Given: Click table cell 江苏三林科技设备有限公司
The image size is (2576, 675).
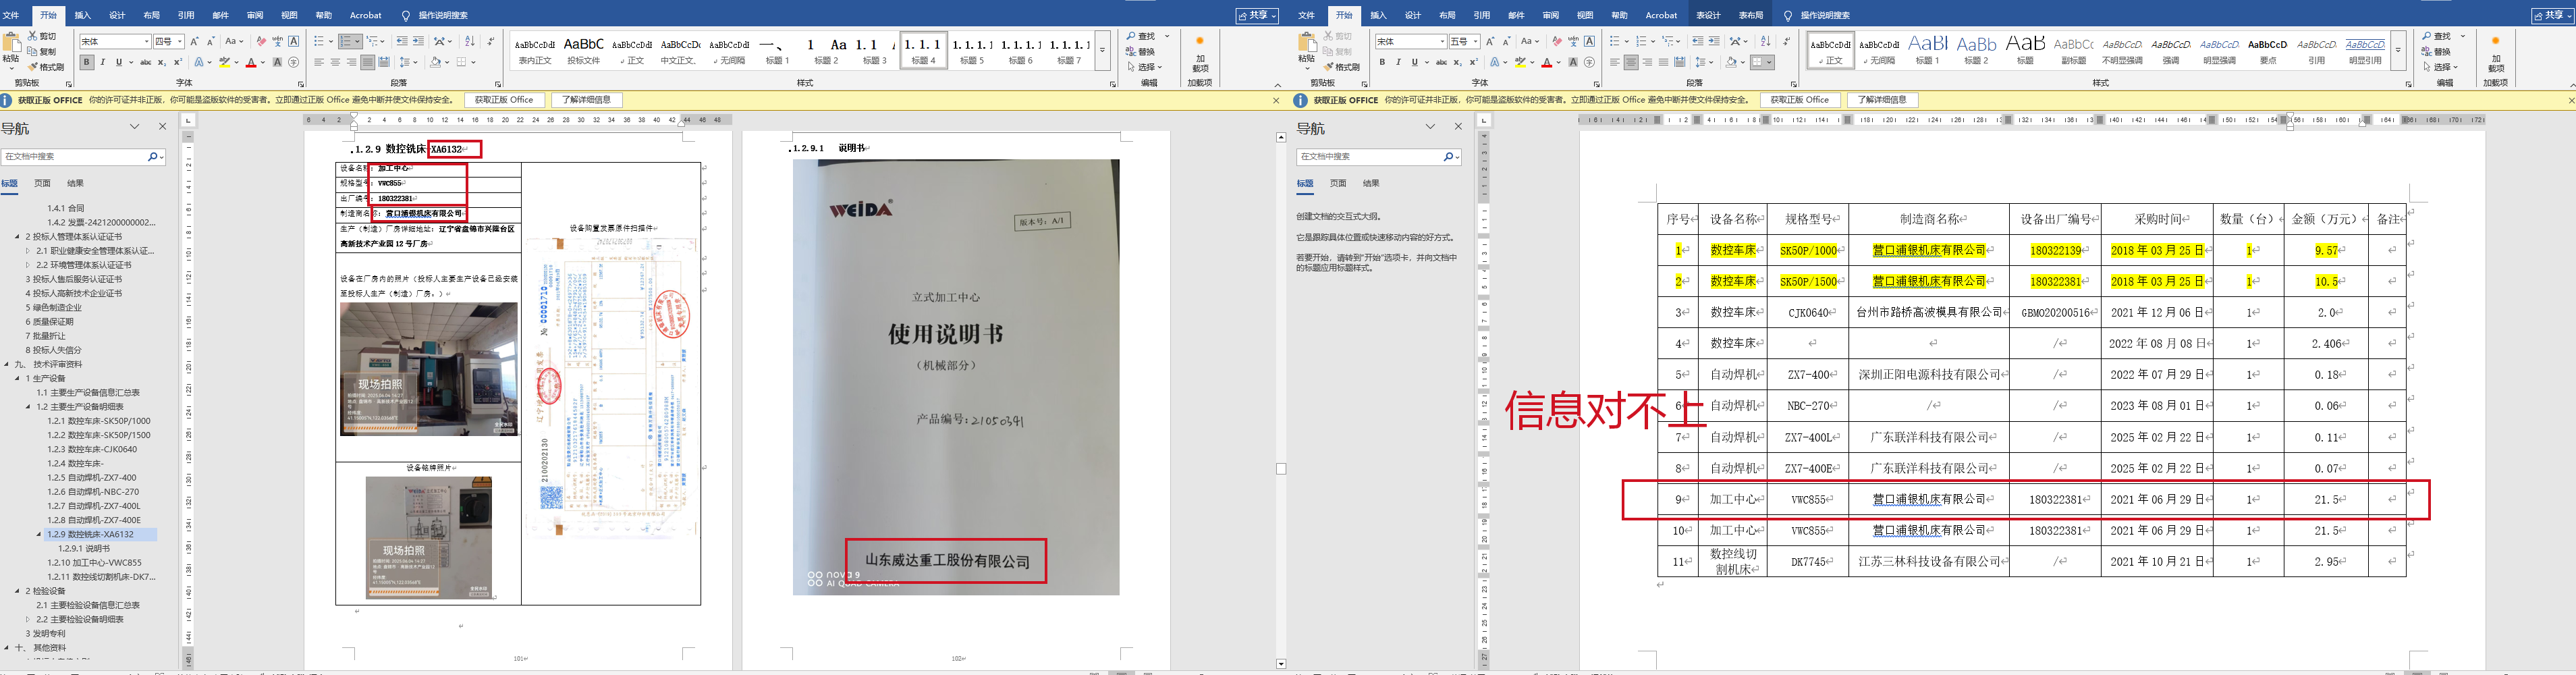Looking at the screenshot, I should (x=1929, y=562).
